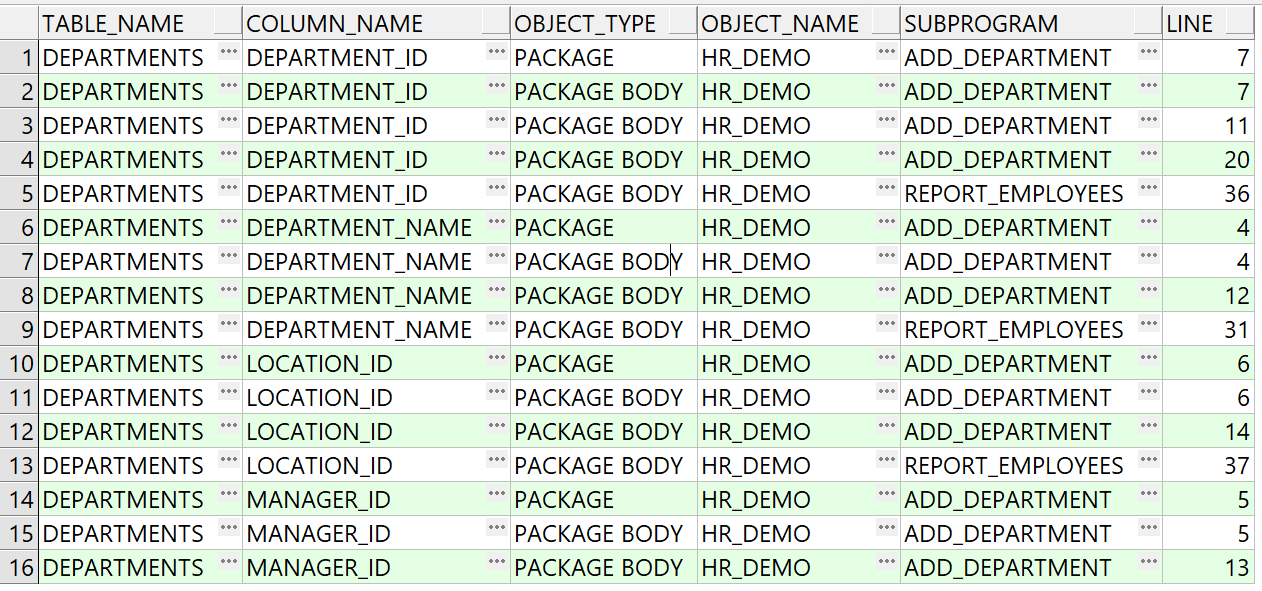1262x591 pixels.
Task: Open ellipsis editor for COLUMN_NAME in row 7
Action: tap(497, 256)
